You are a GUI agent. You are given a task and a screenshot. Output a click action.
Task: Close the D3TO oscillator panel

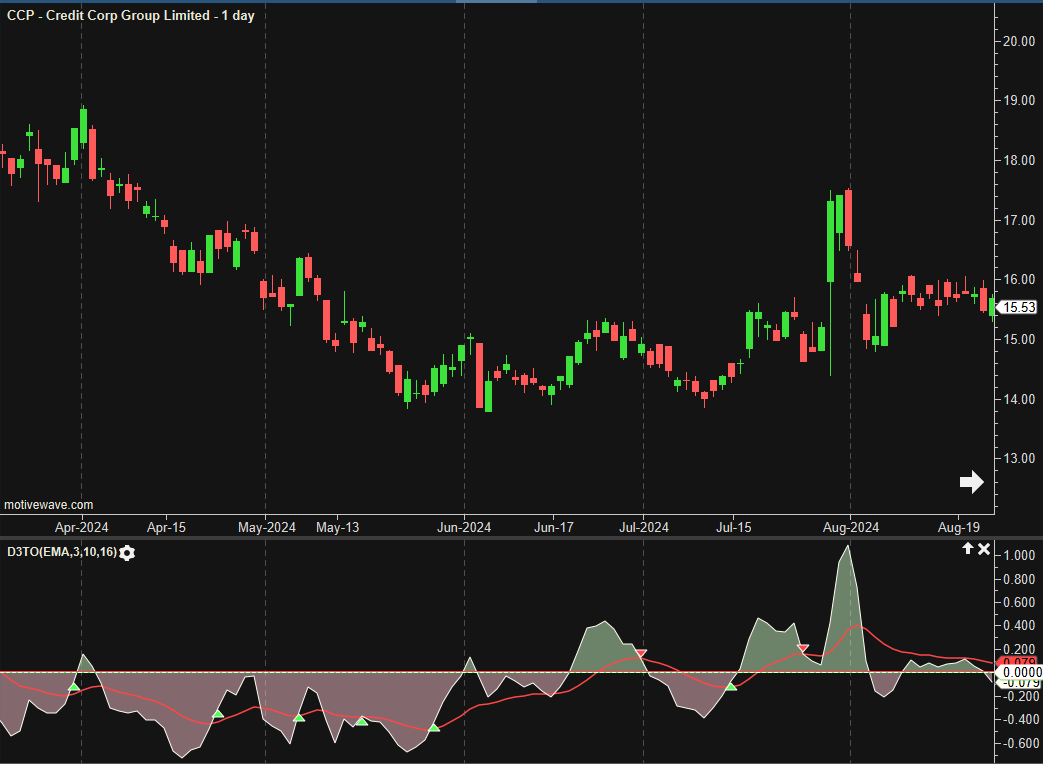coord(984,549)
